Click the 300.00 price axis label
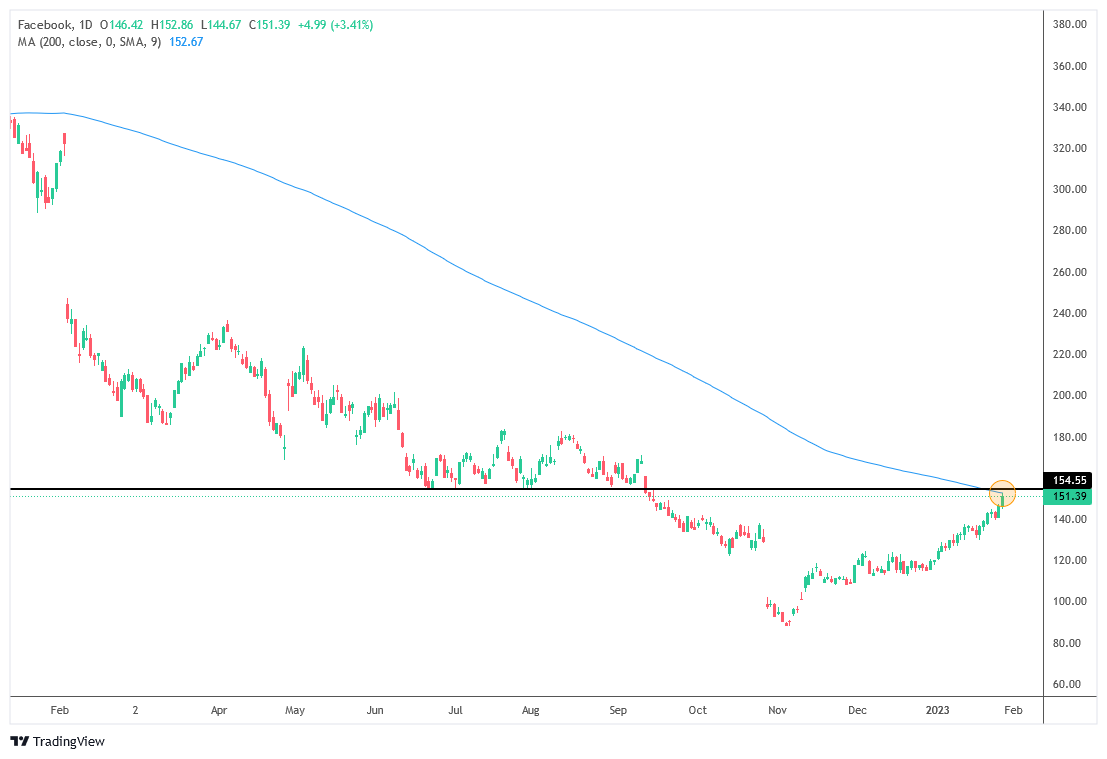 [x=1070, y=189]
